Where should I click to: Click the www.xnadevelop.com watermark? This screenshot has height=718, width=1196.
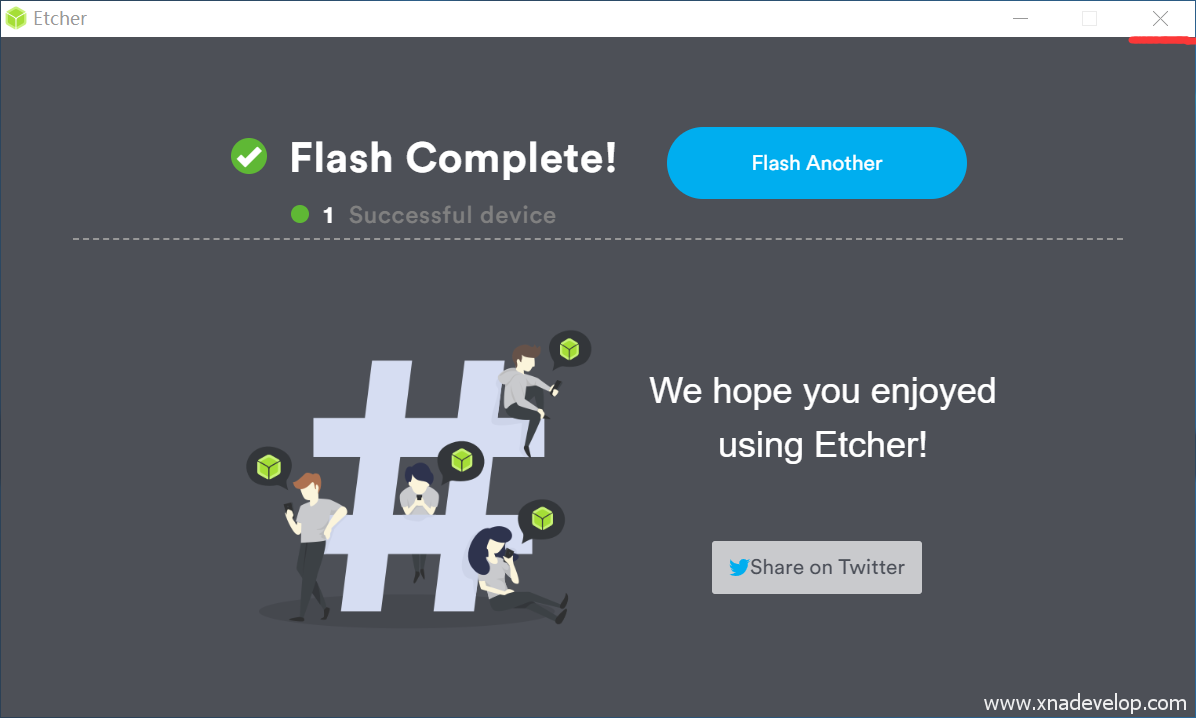(1085, 703)
